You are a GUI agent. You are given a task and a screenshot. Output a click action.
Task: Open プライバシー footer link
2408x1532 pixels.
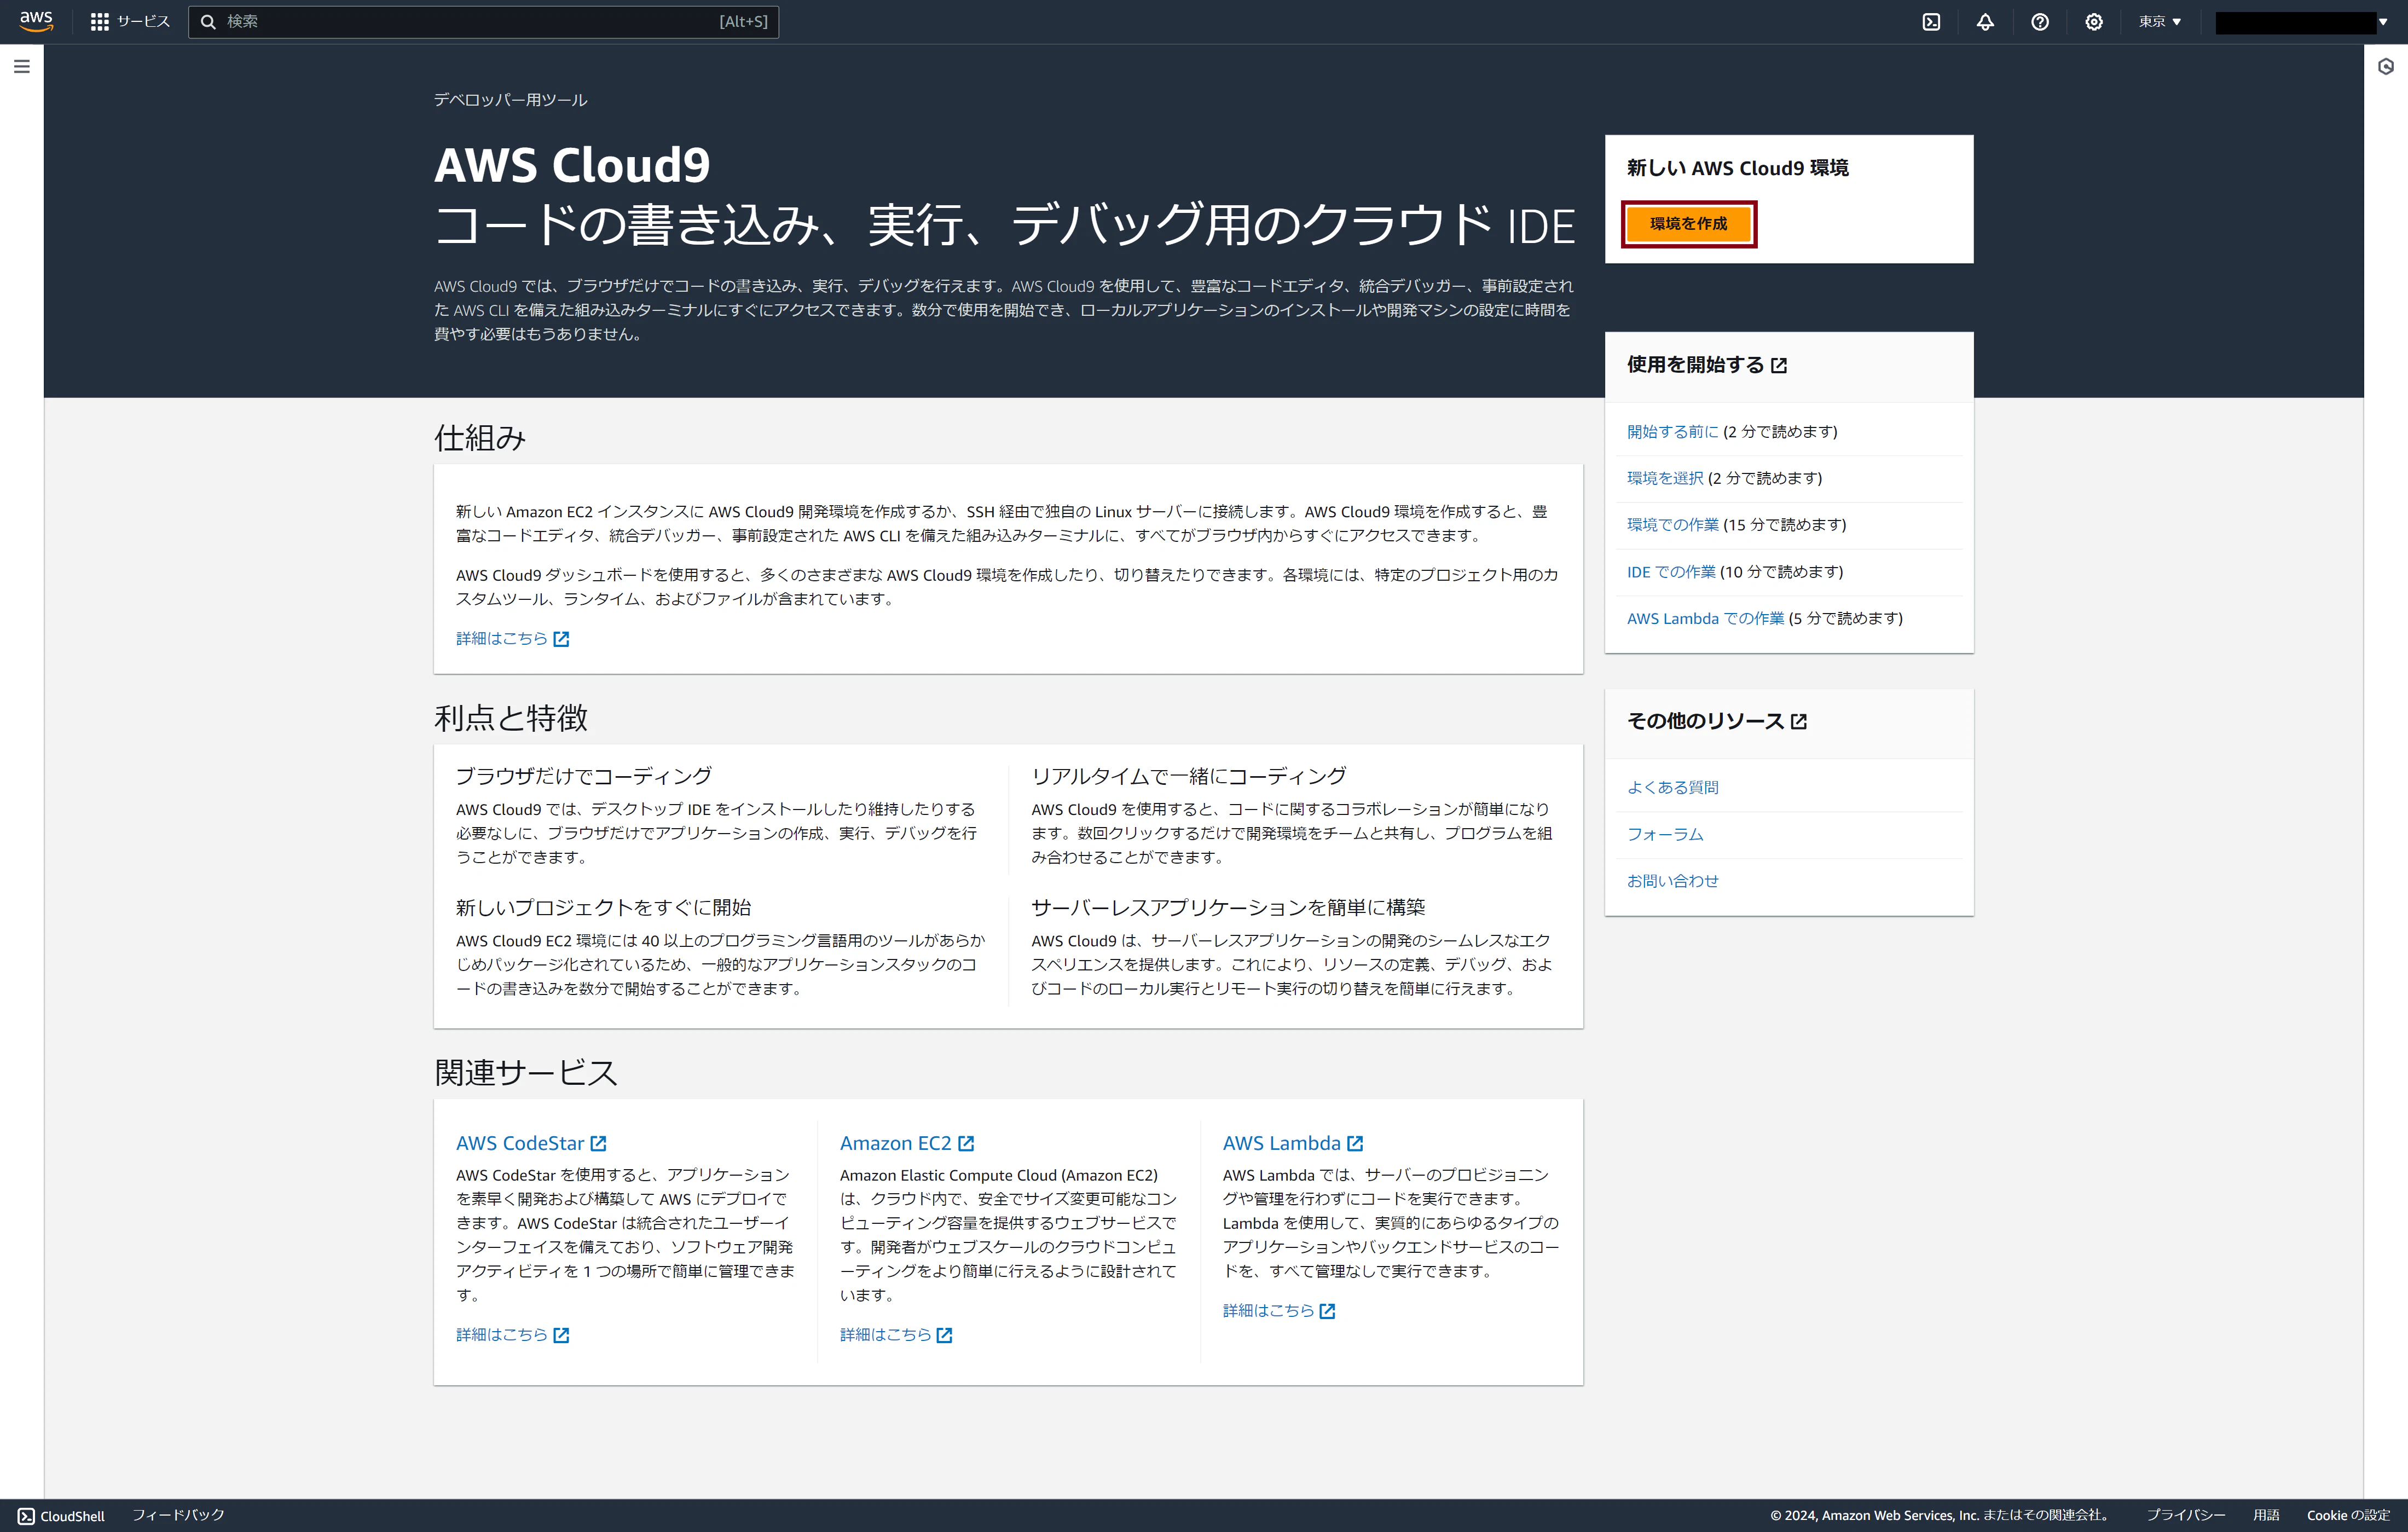[x=2186, y=1515]
